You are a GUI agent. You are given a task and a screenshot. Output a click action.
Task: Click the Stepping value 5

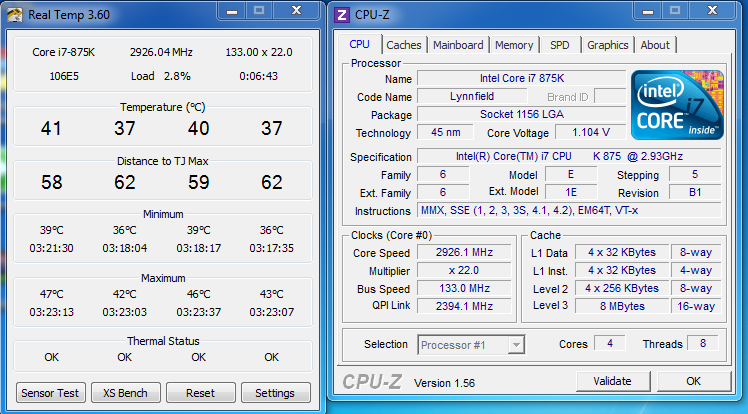pyautogui.click(x=695, y=175)
